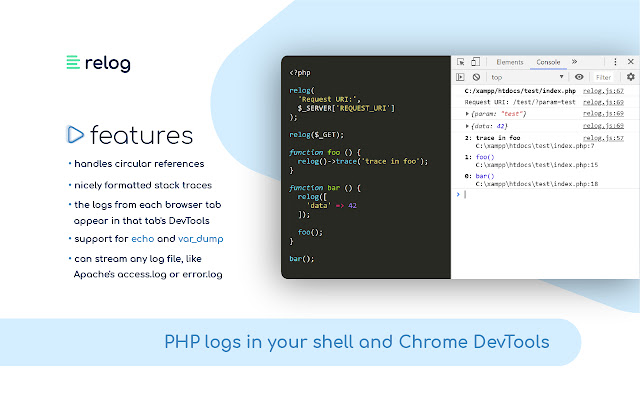This screenshot has height=400, width=640.
Task: Open source link on the {data: 42} row
Action: click(603, 126)
